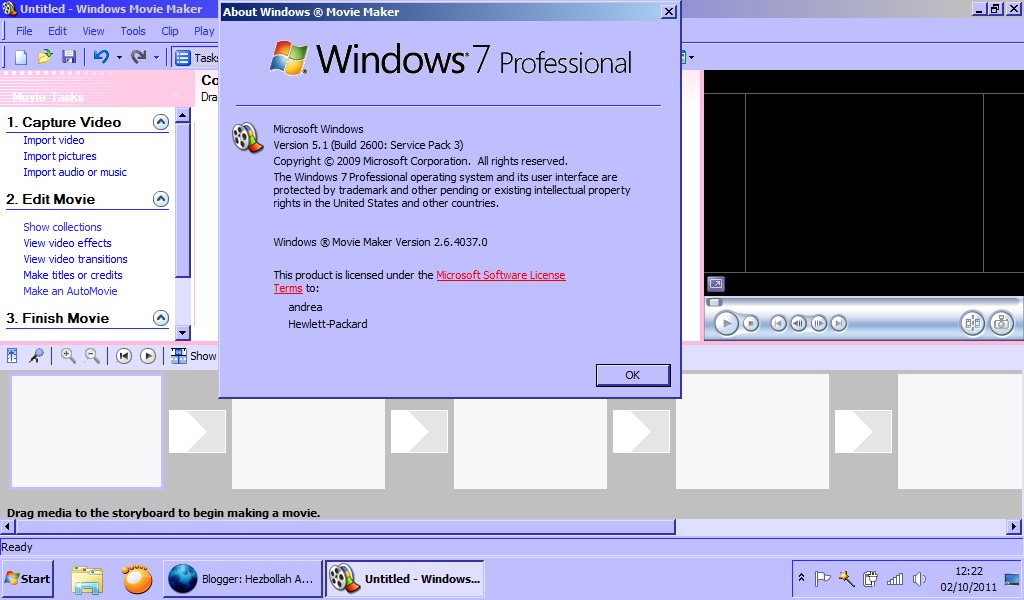
Task: Click the Save Project floppy icon
Action: [x=69, y=57]
